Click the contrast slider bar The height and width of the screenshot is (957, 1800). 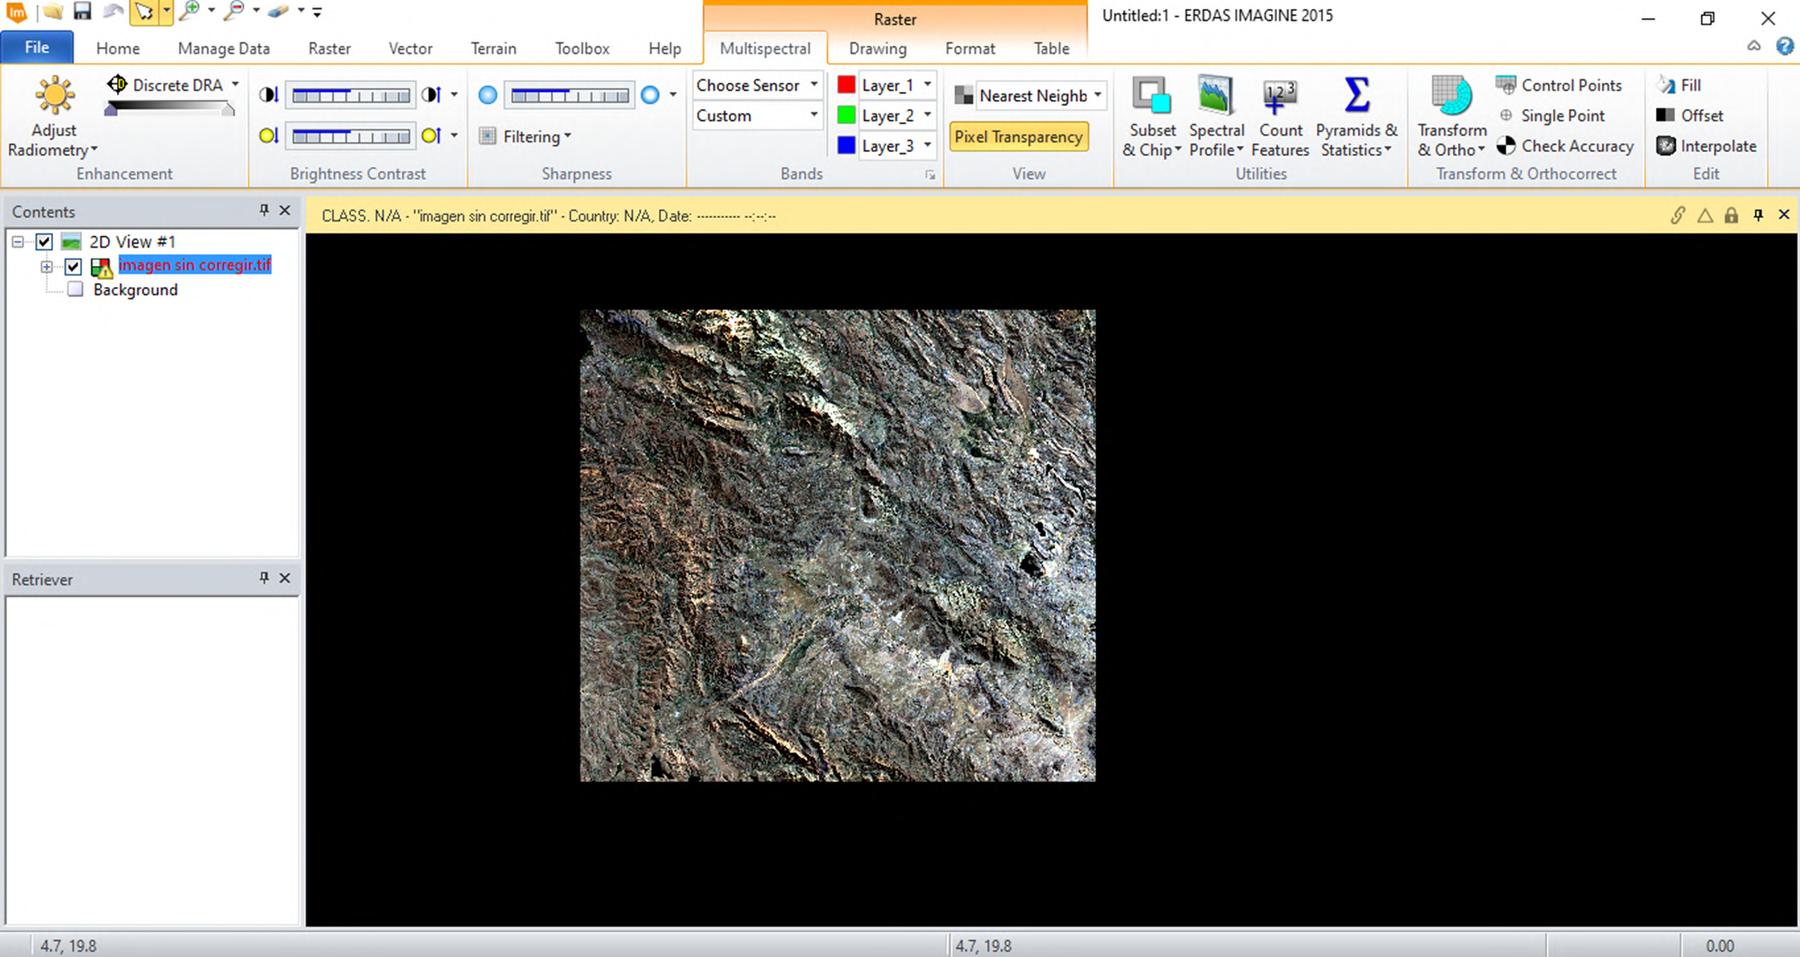351,96
